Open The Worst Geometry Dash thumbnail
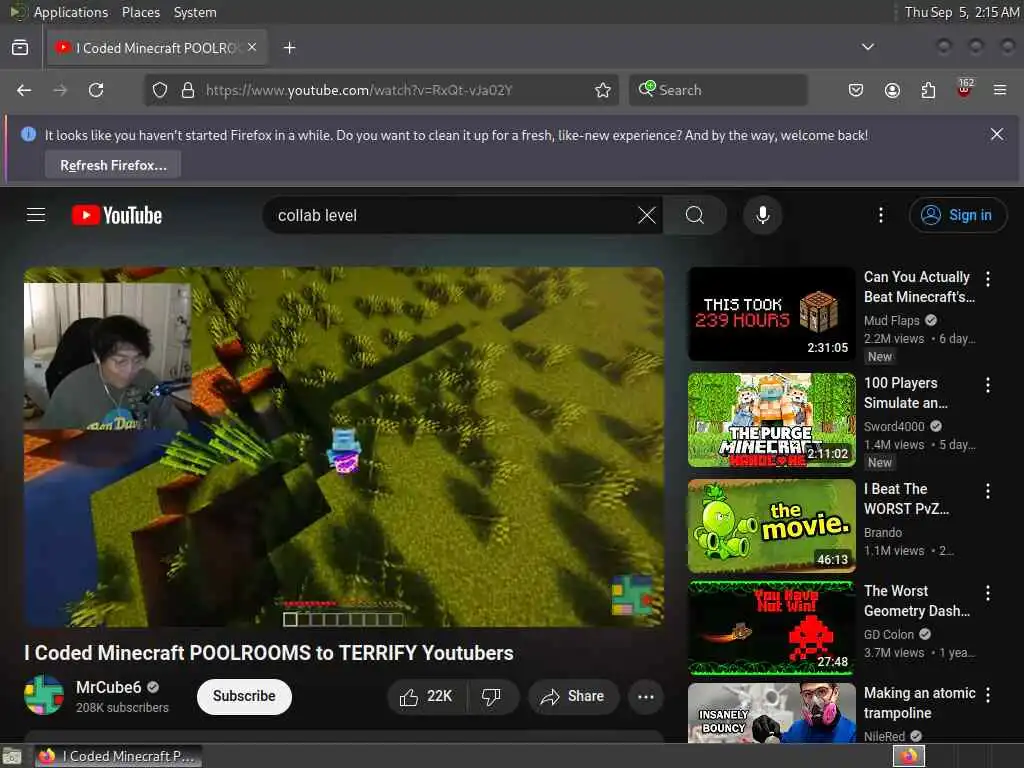 coord(771,628)
